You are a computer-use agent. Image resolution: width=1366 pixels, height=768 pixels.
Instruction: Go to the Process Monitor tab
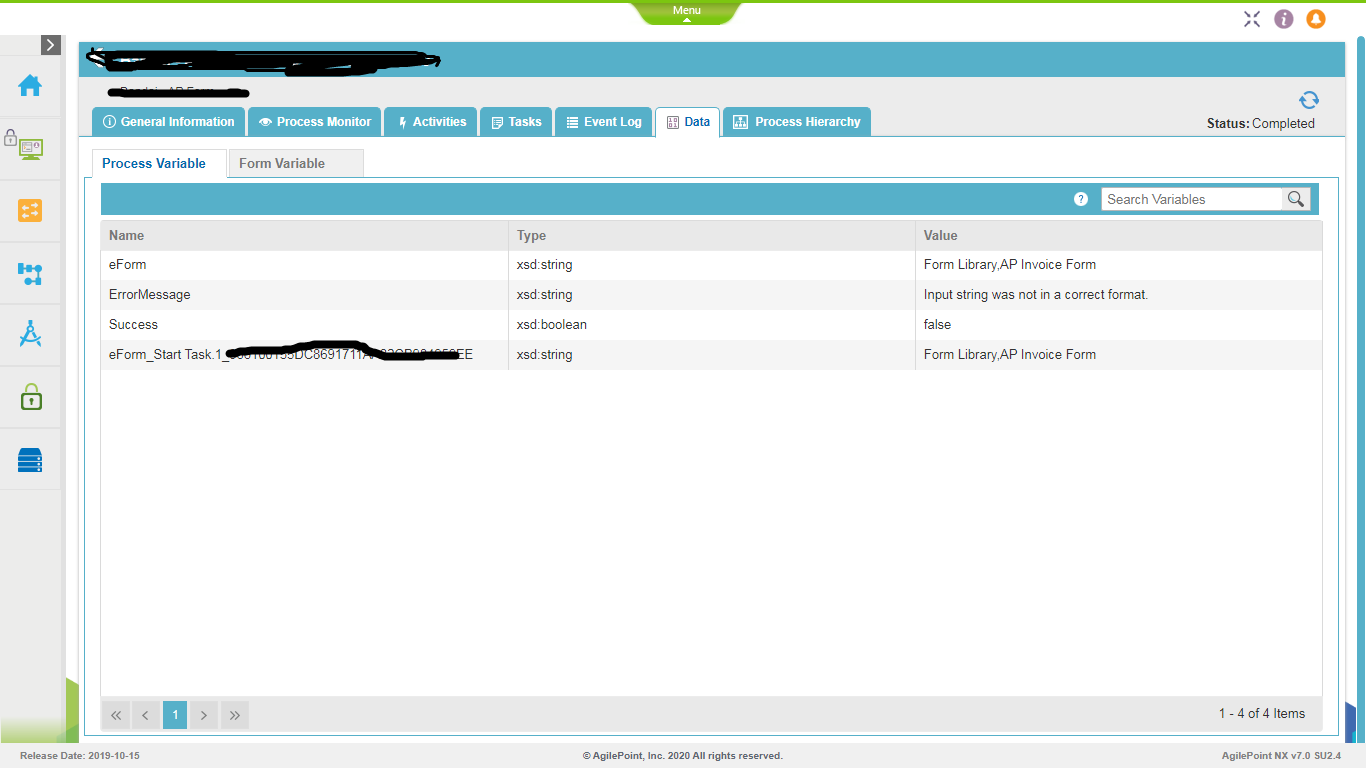tap(314, 122)
